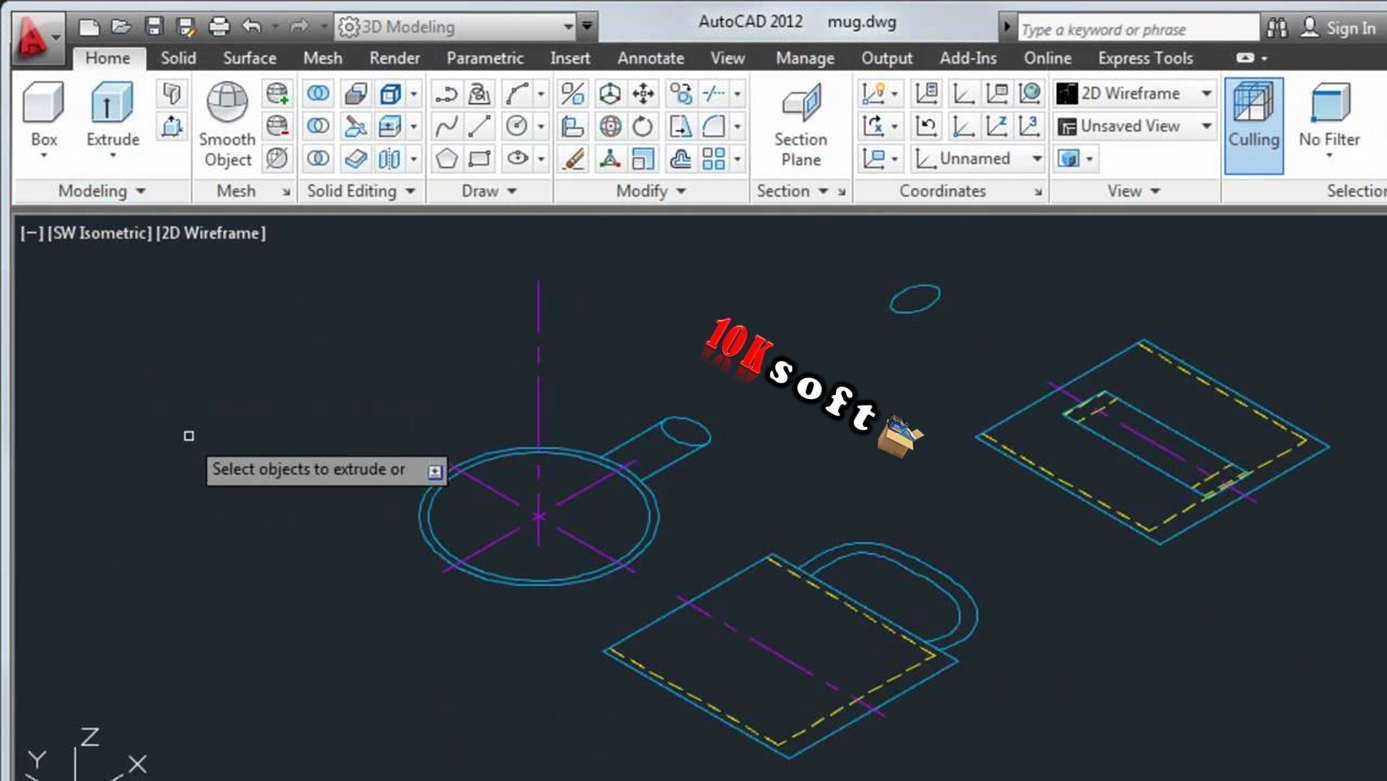The image size is (1387, 781).
Task: Expand the Modeling panel
Action: click(x=102, y=191)
